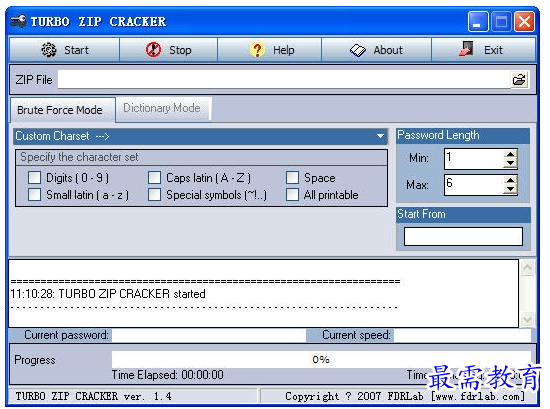Open ZIP file browse folder icon

coord(519,80)
